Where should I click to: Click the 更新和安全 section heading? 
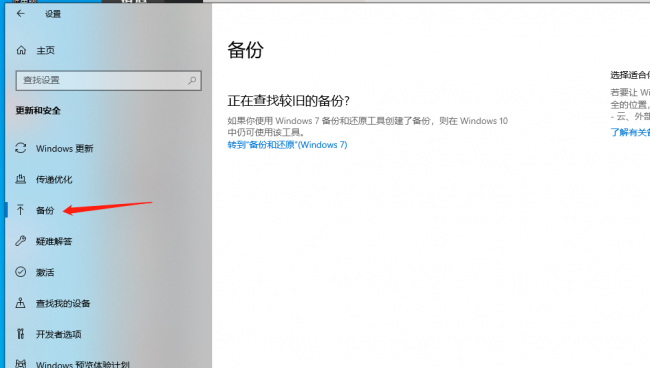pos(38,111)
